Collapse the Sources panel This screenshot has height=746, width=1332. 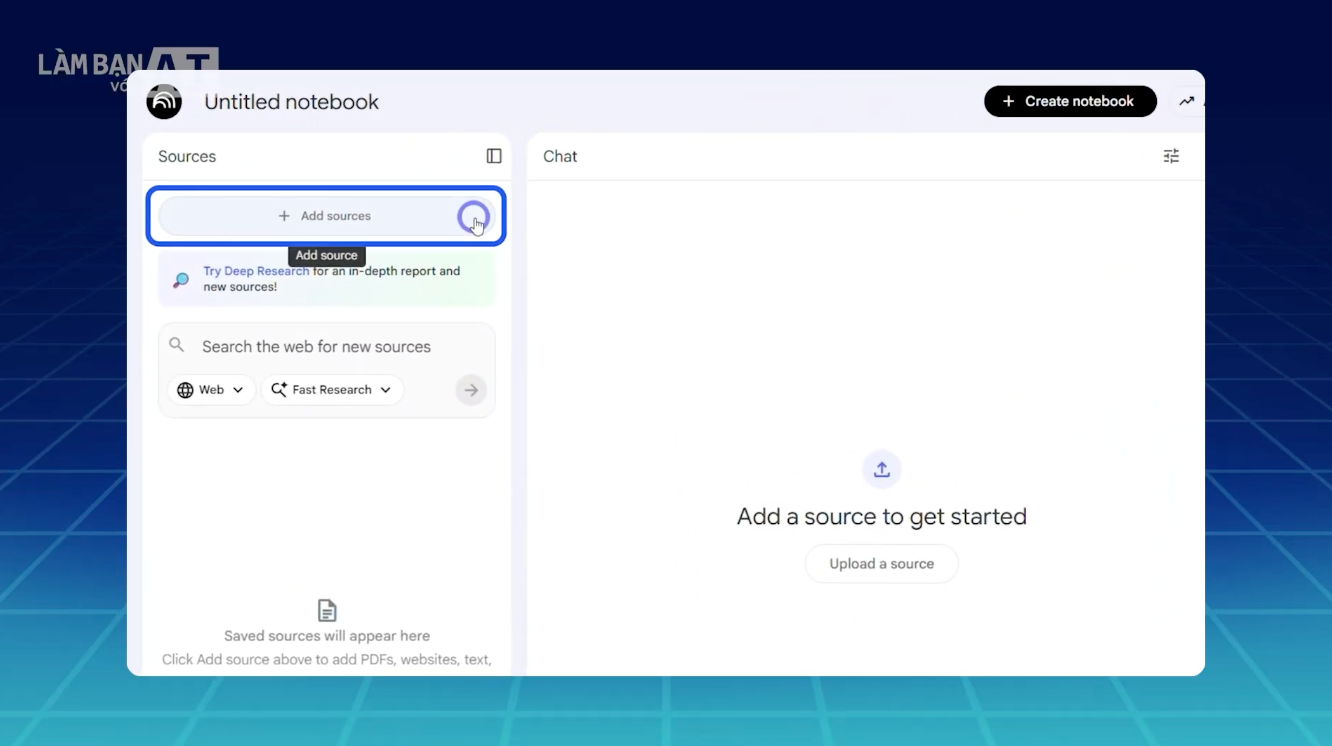click(x=494, y=156)
